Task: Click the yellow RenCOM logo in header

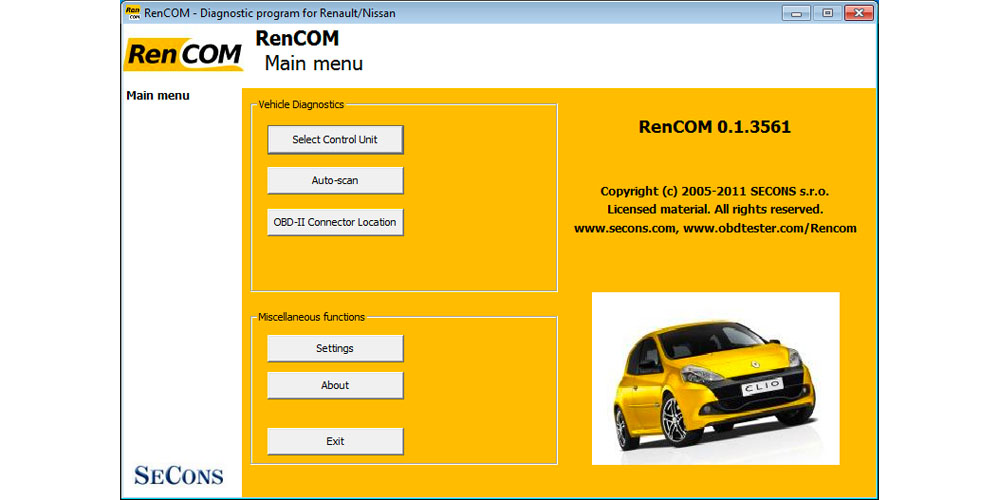Action: [x=184, y=55]
